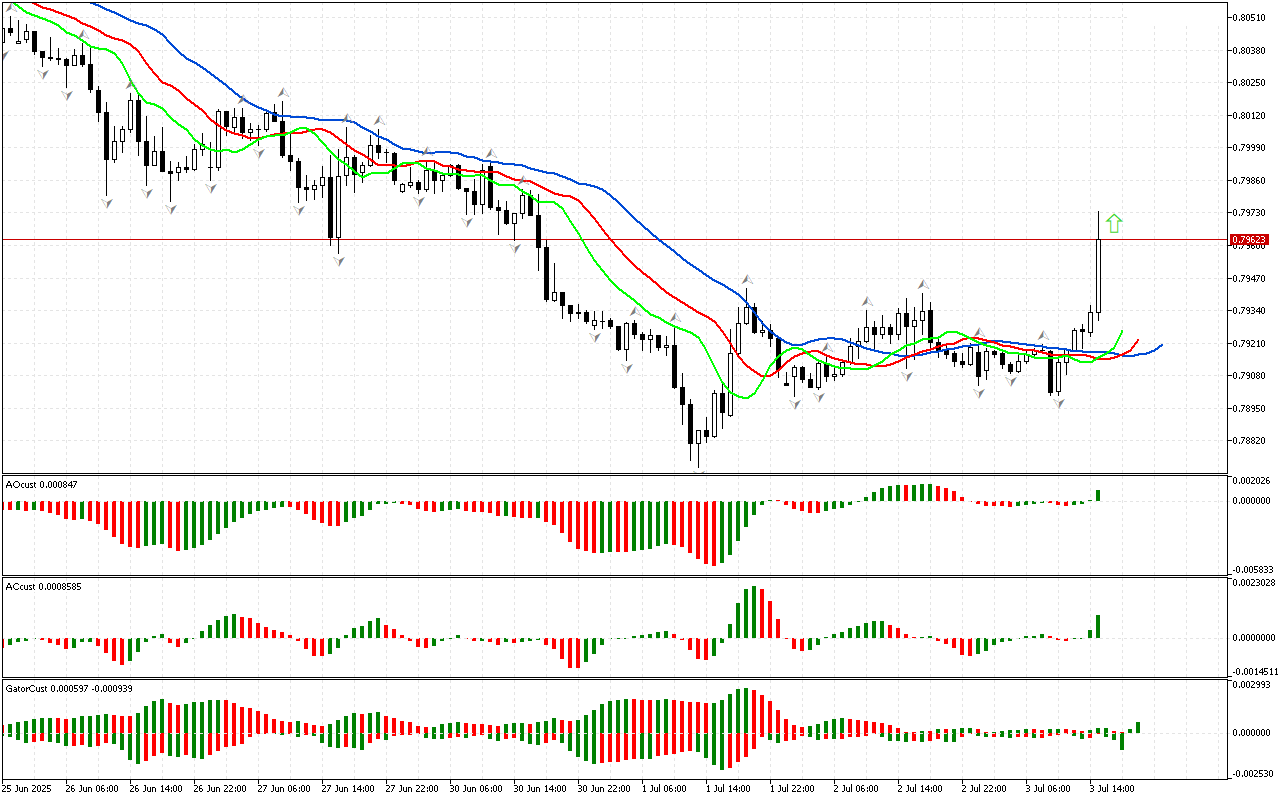Image resolution: width=1280 pixels, height=800 pixels.
Task: Click the 3 Jul 14:00 time axis label
Action: tap(1111, 788)
